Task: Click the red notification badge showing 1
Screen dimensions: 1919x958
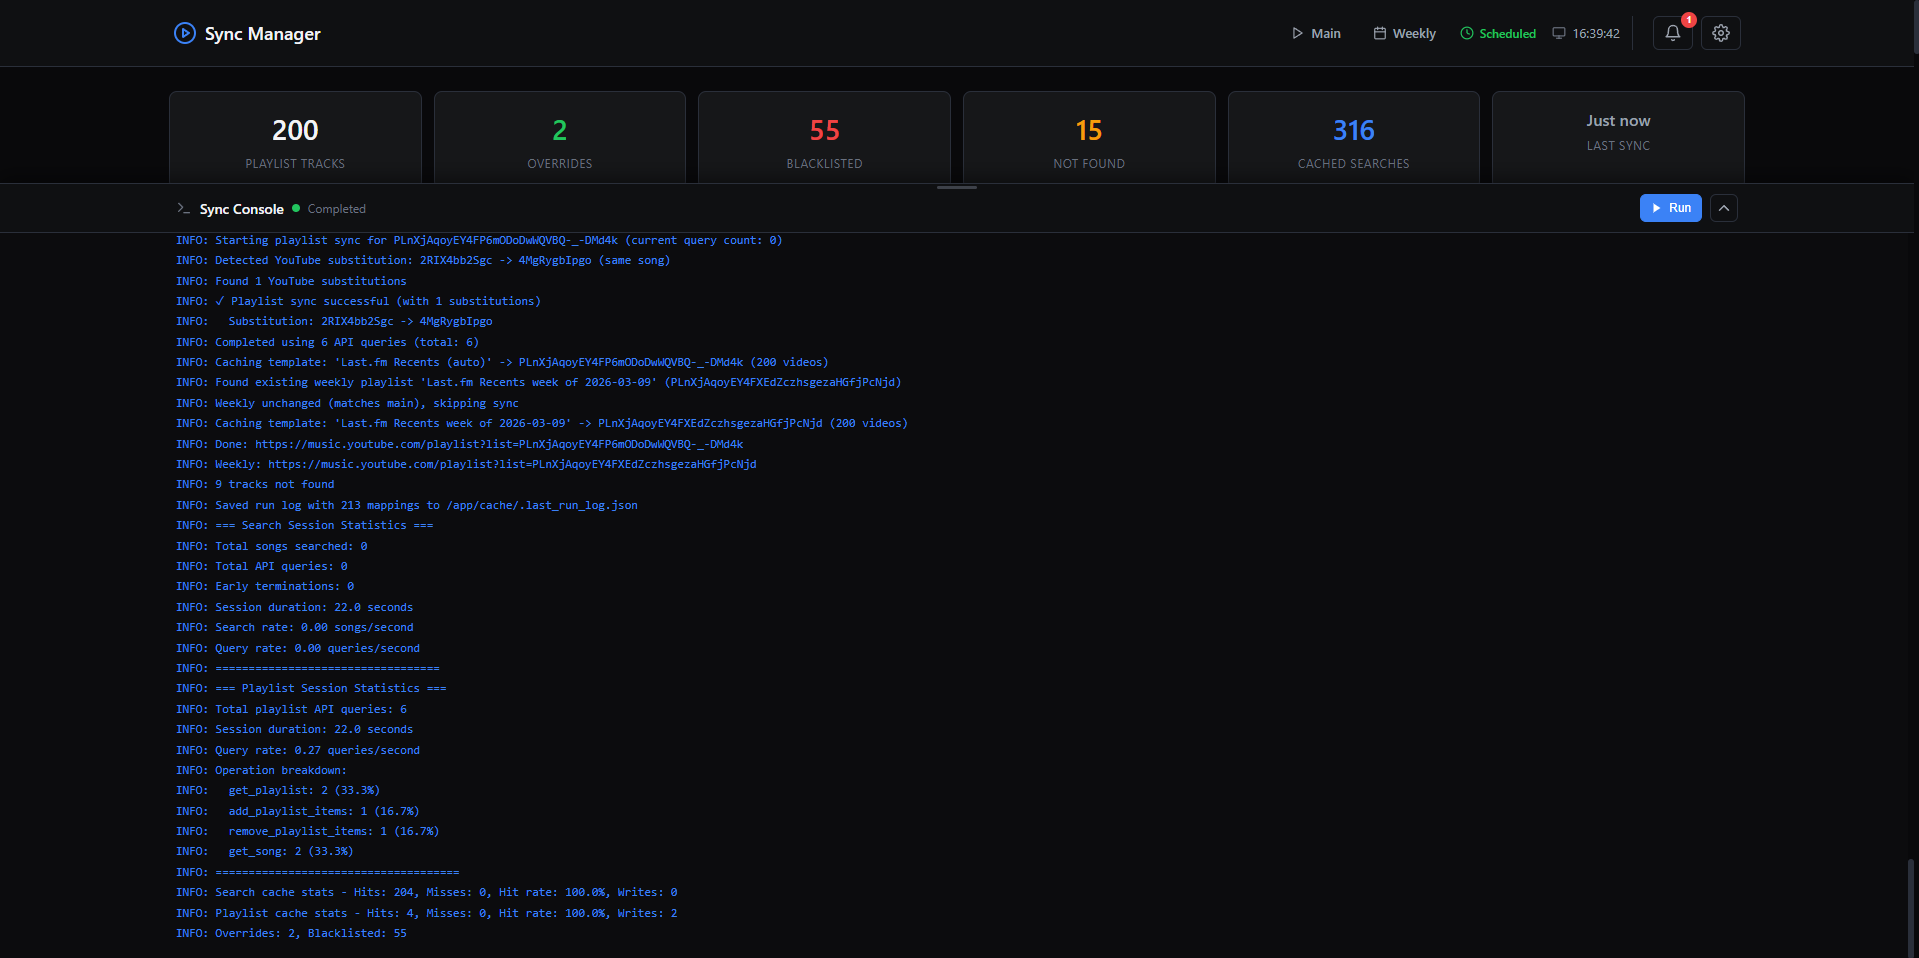Action: click(1687, 19)
